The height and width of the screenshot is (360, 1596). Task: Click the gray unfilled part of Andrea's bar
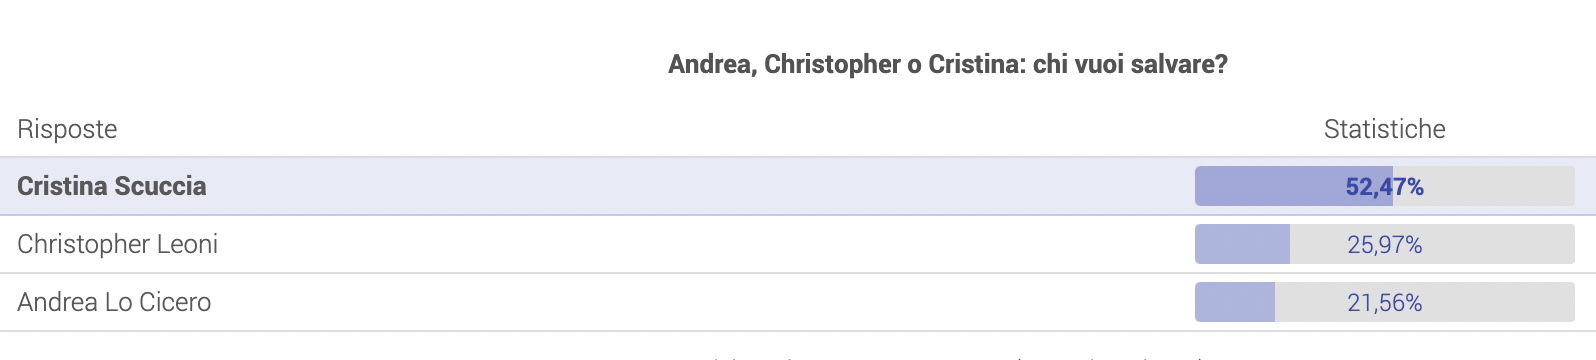[x=1425, y=302]
